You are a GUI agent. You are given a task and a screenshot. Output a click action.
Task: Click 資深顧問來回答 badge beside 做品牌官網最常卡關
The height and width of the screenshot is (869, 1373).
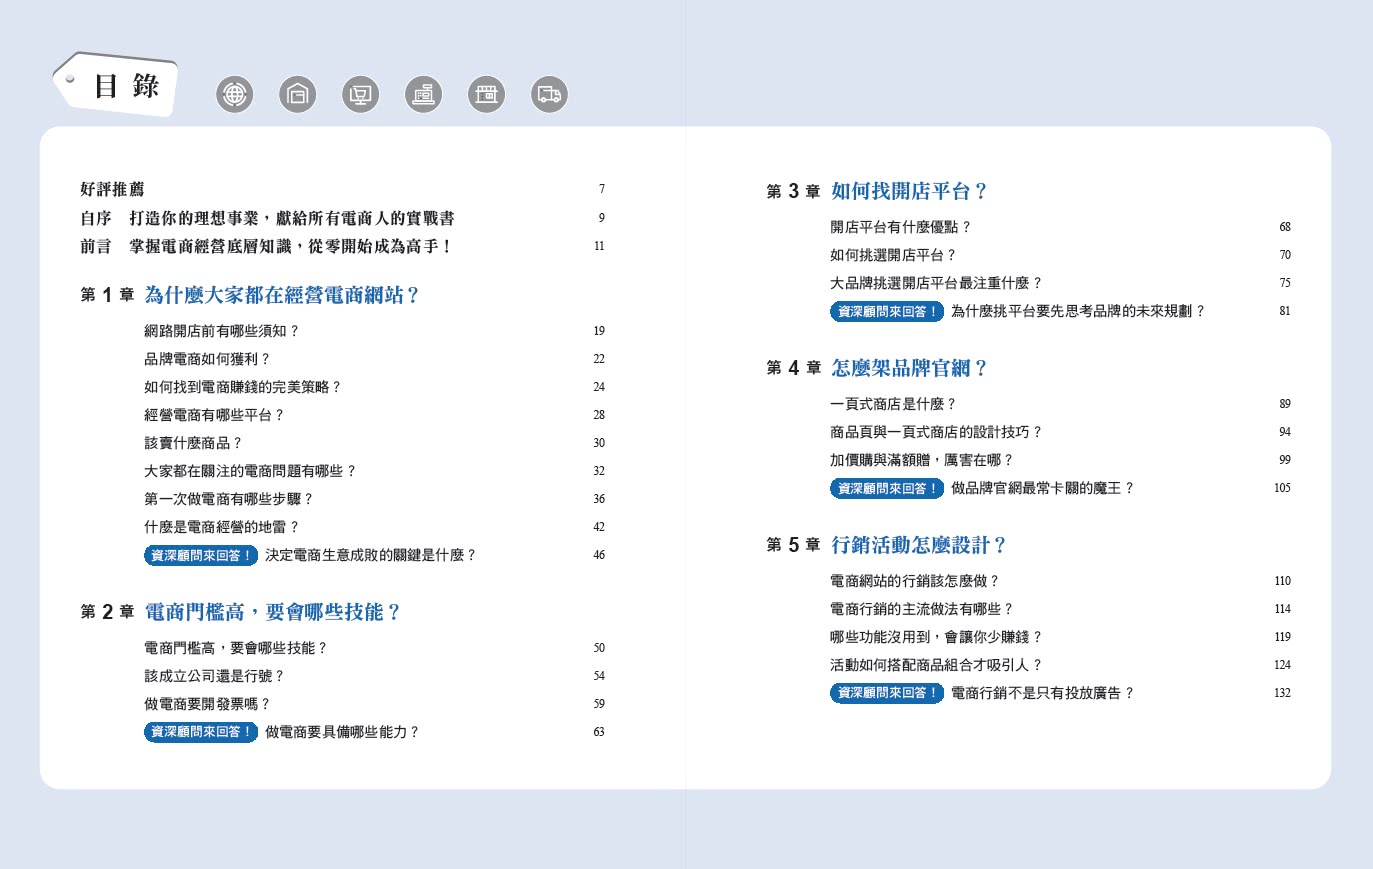click(x=887, y=488)
